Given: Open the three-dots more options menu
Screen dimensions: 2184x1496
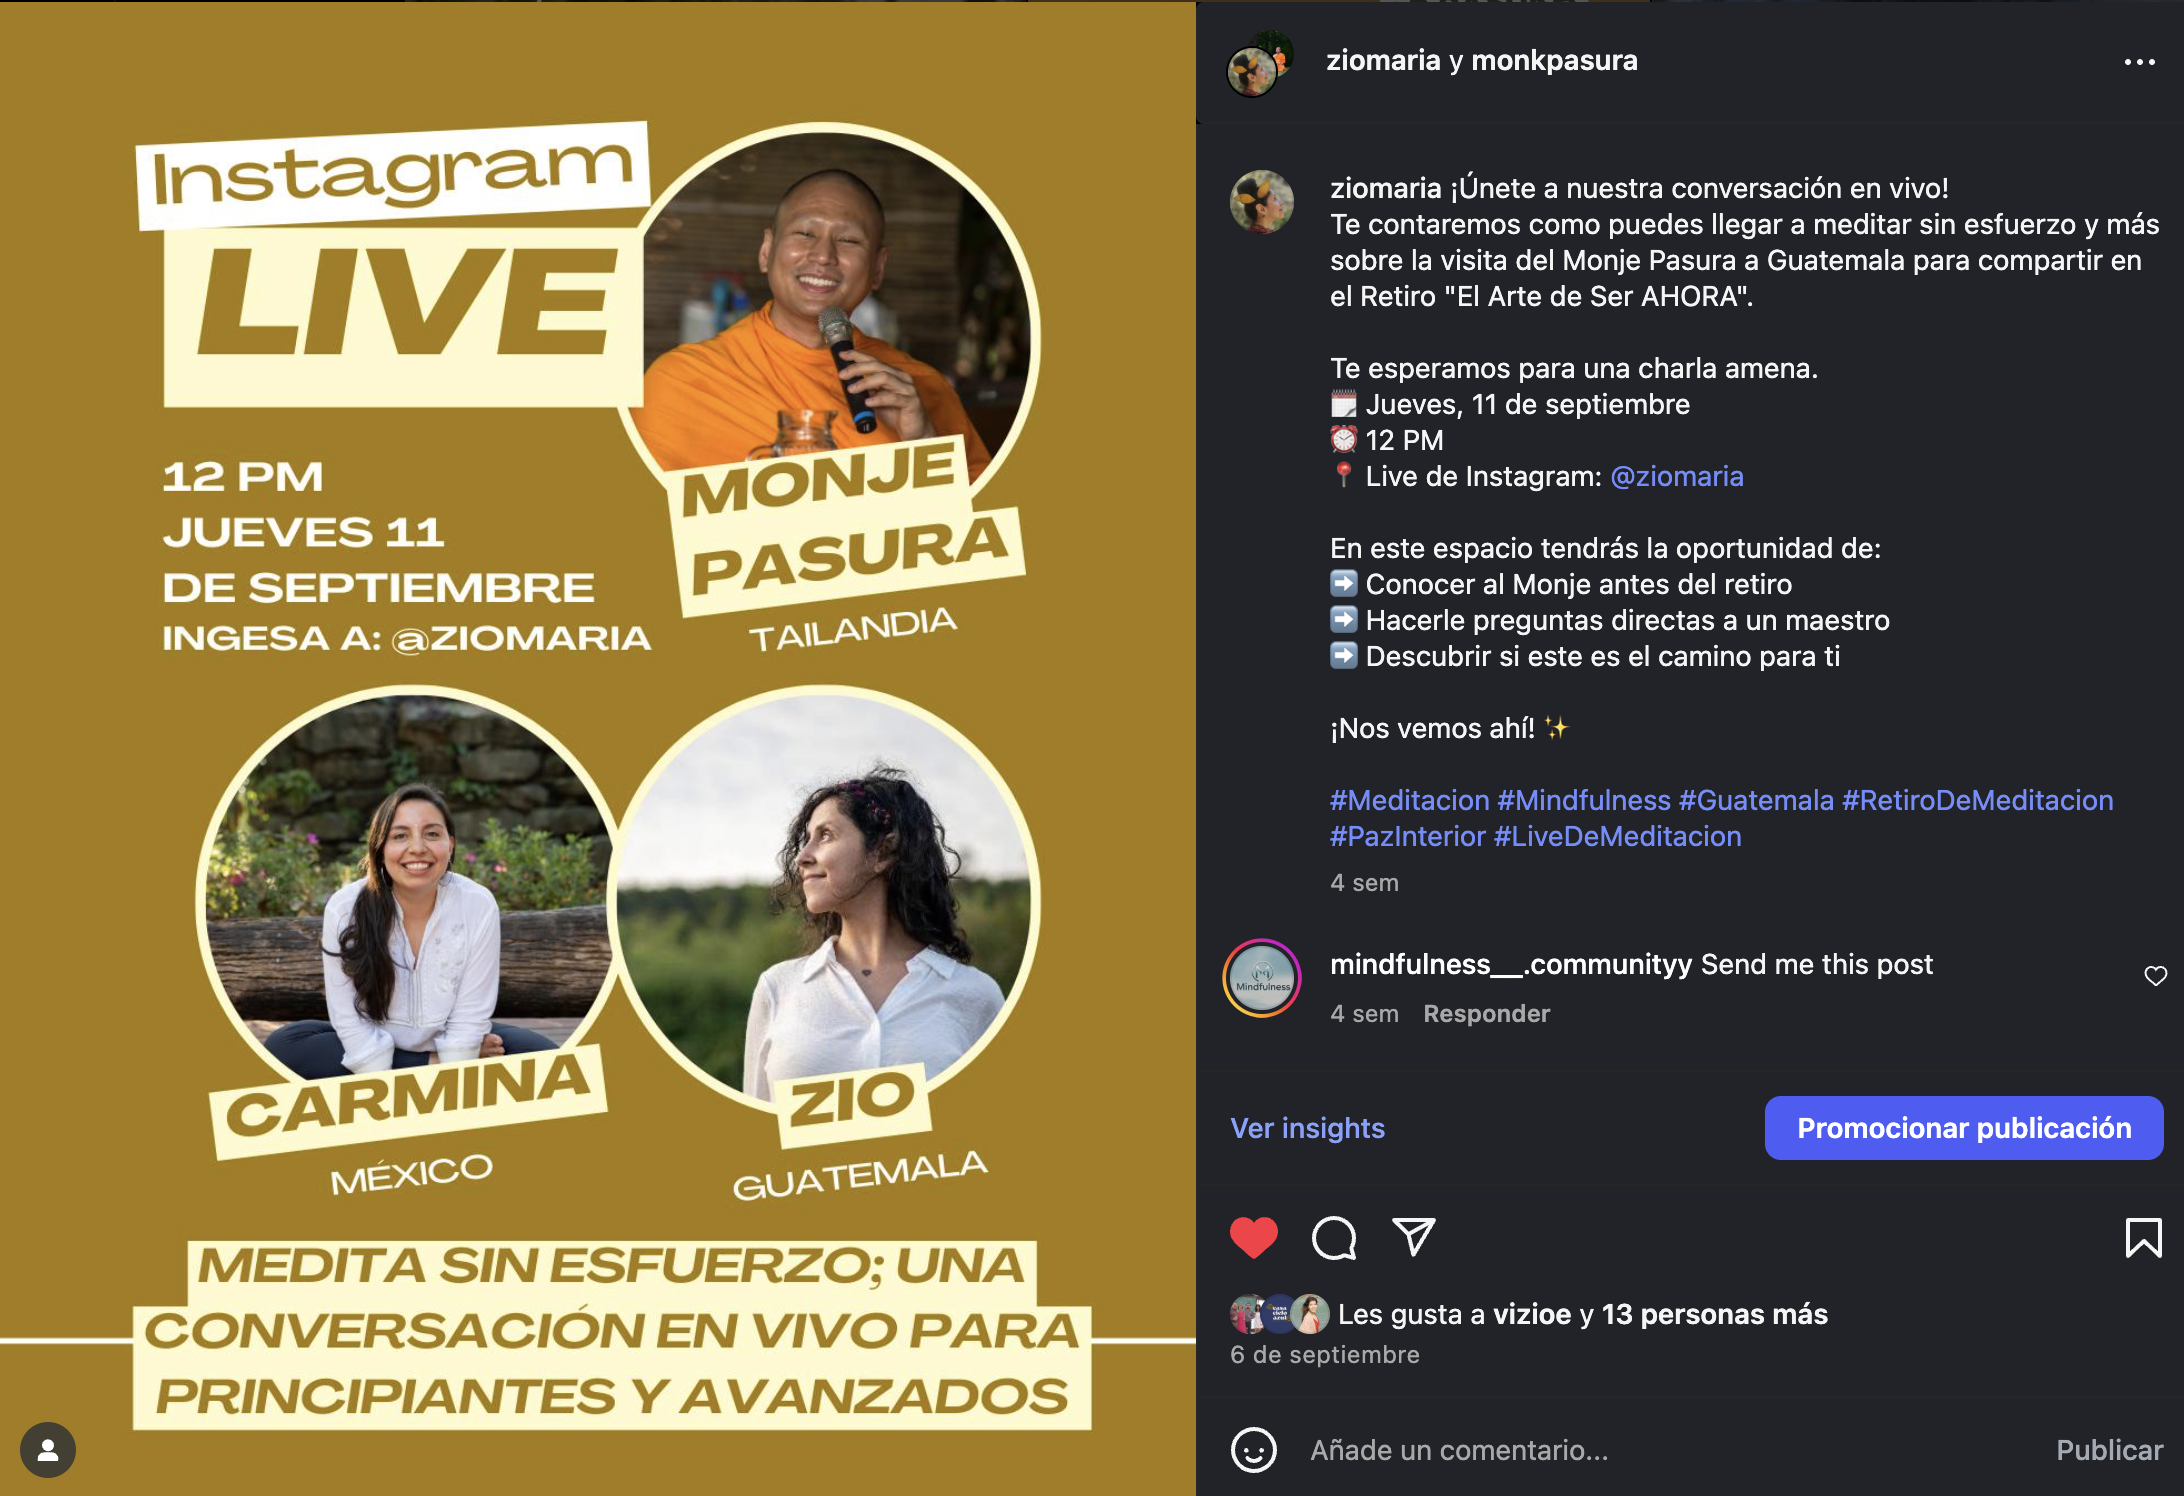Looking at the screenshot, I should tap(2140, 62).
